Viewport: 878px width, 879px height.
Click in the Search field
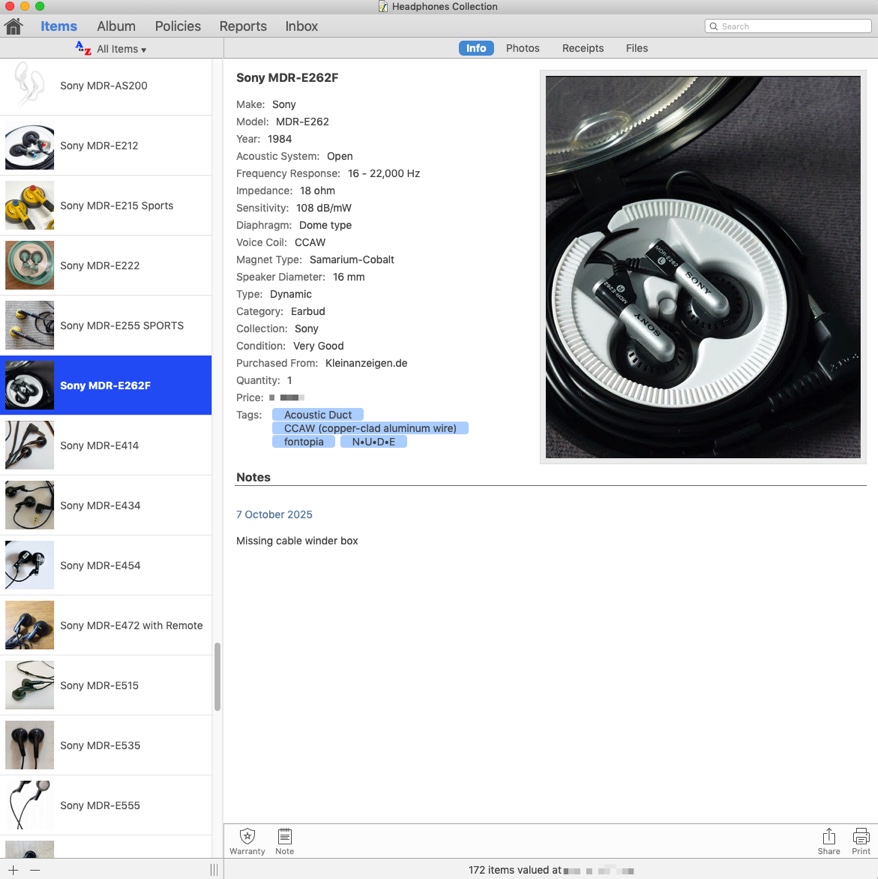(788, 26)
